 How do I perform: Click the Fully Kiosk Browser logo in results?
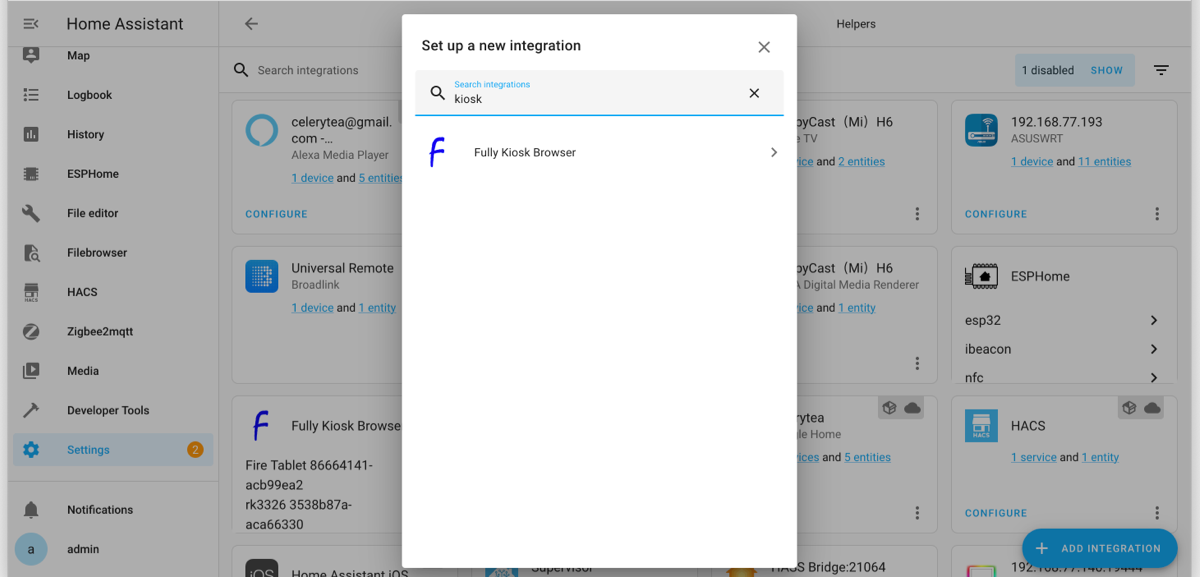pyautogui.click(x=437, y=153)
